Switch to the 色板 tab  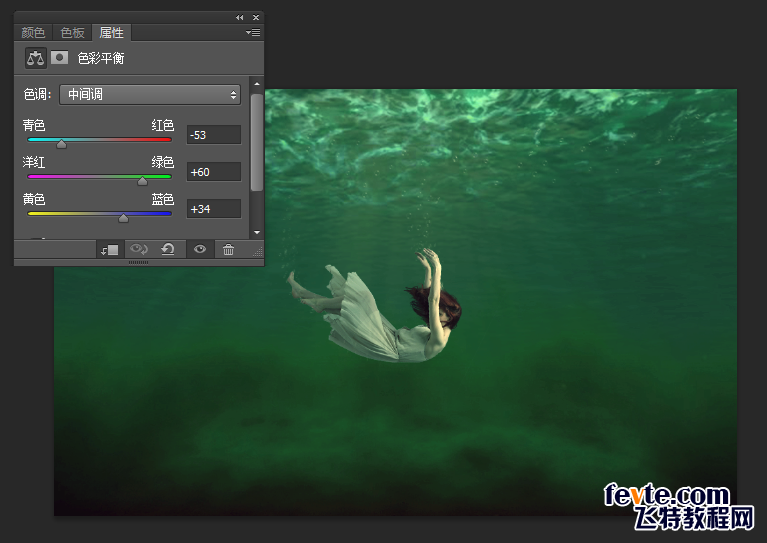click(72, 33)
